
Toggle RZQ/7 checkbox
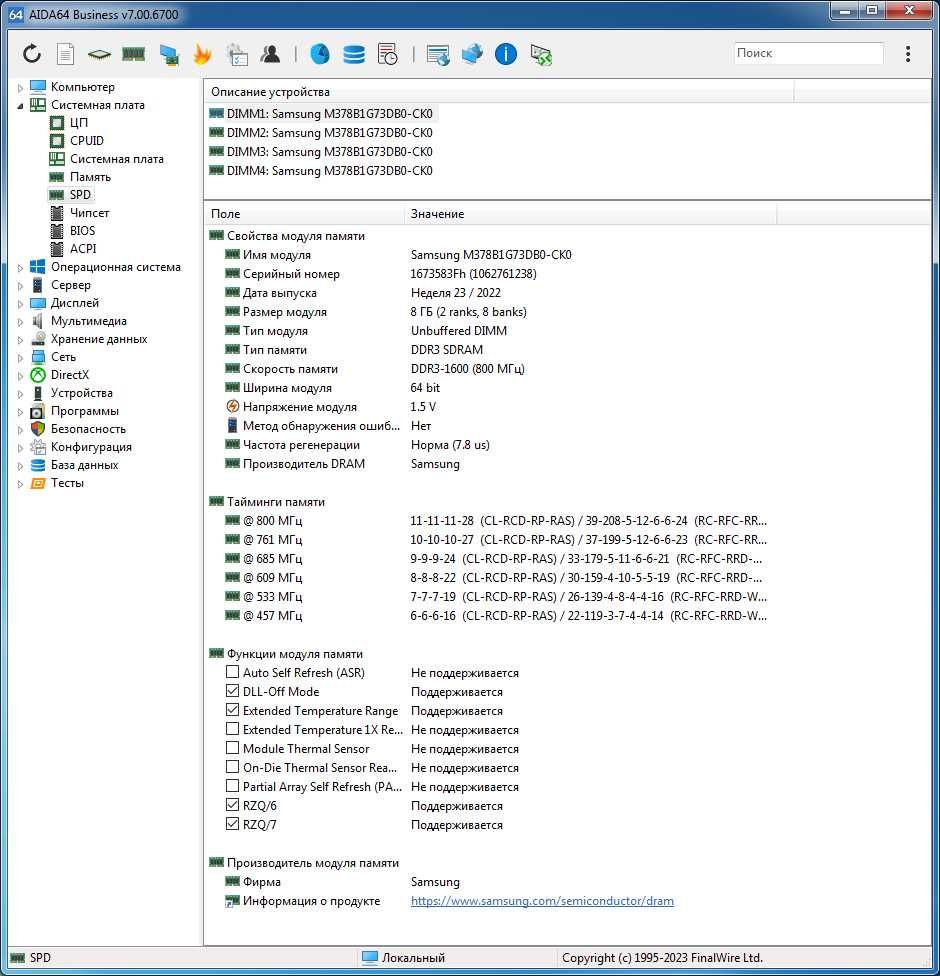(x=232, y=824)
